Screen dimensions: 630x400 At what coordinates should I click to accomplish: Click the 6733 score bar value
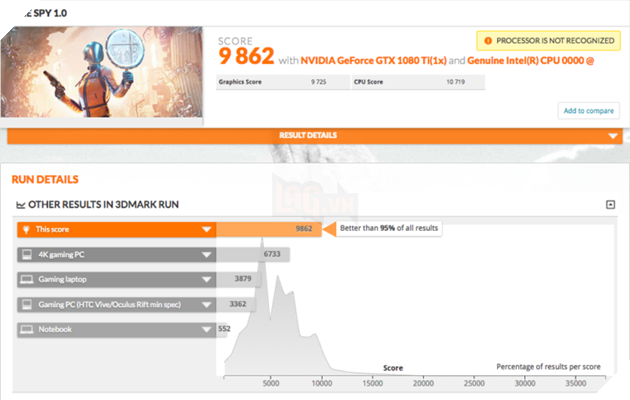click(x=272, y=254)
